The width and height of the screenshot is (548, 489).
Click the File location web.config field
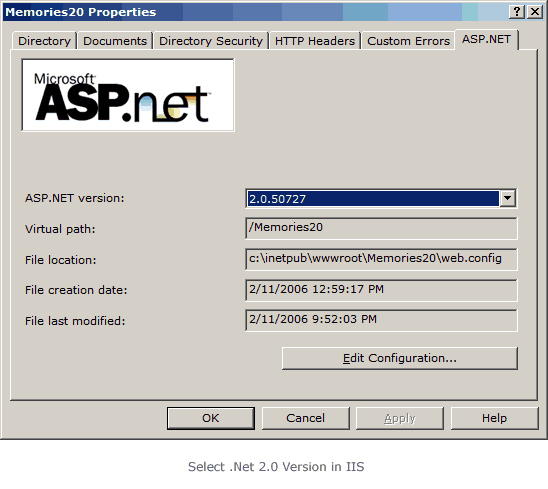[381, 259]
